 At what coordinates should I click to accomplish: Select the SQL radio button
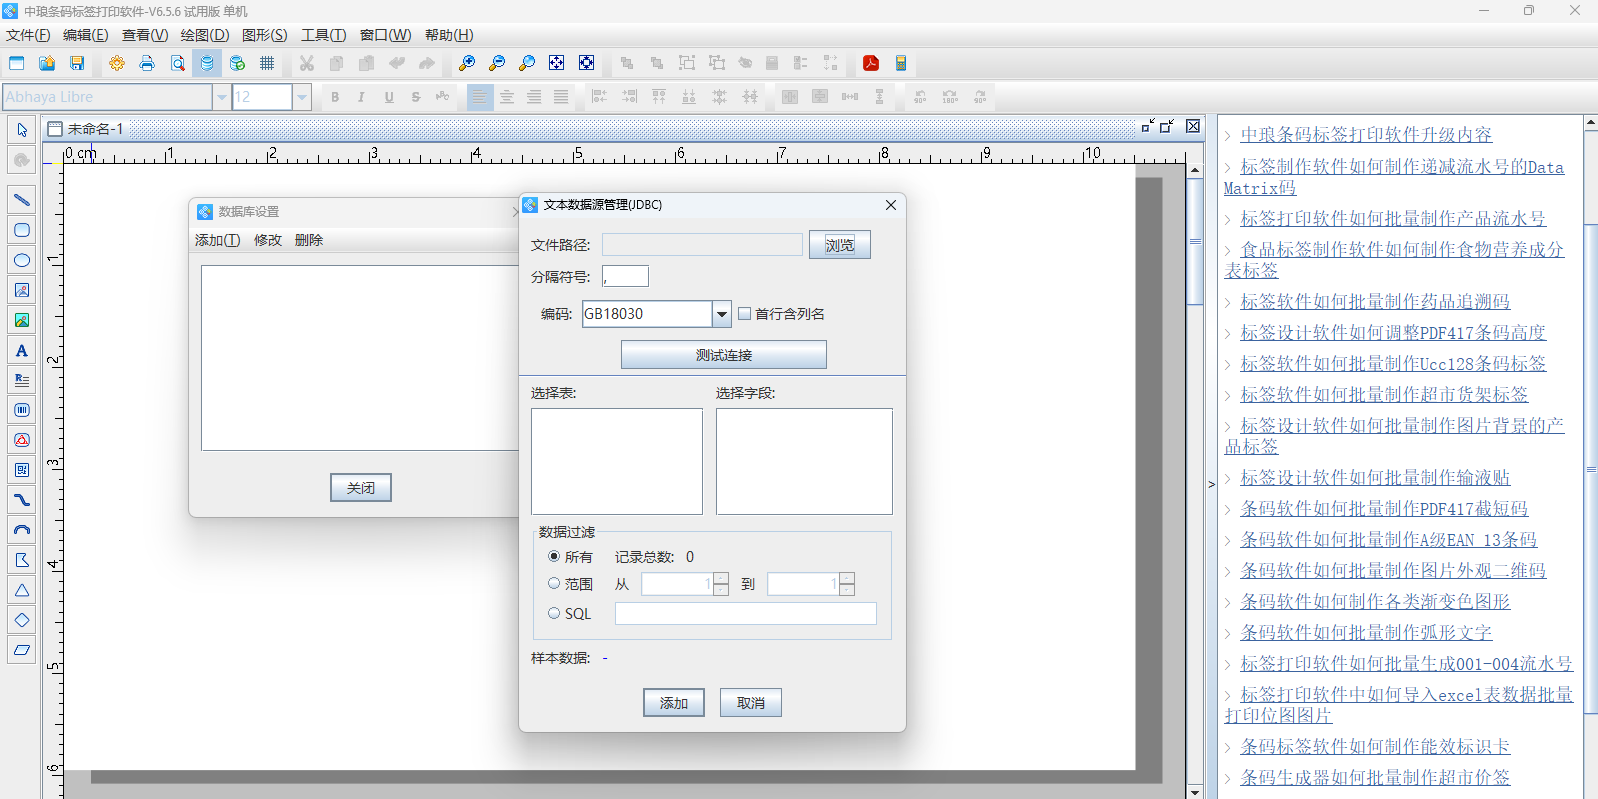point(554,614)
